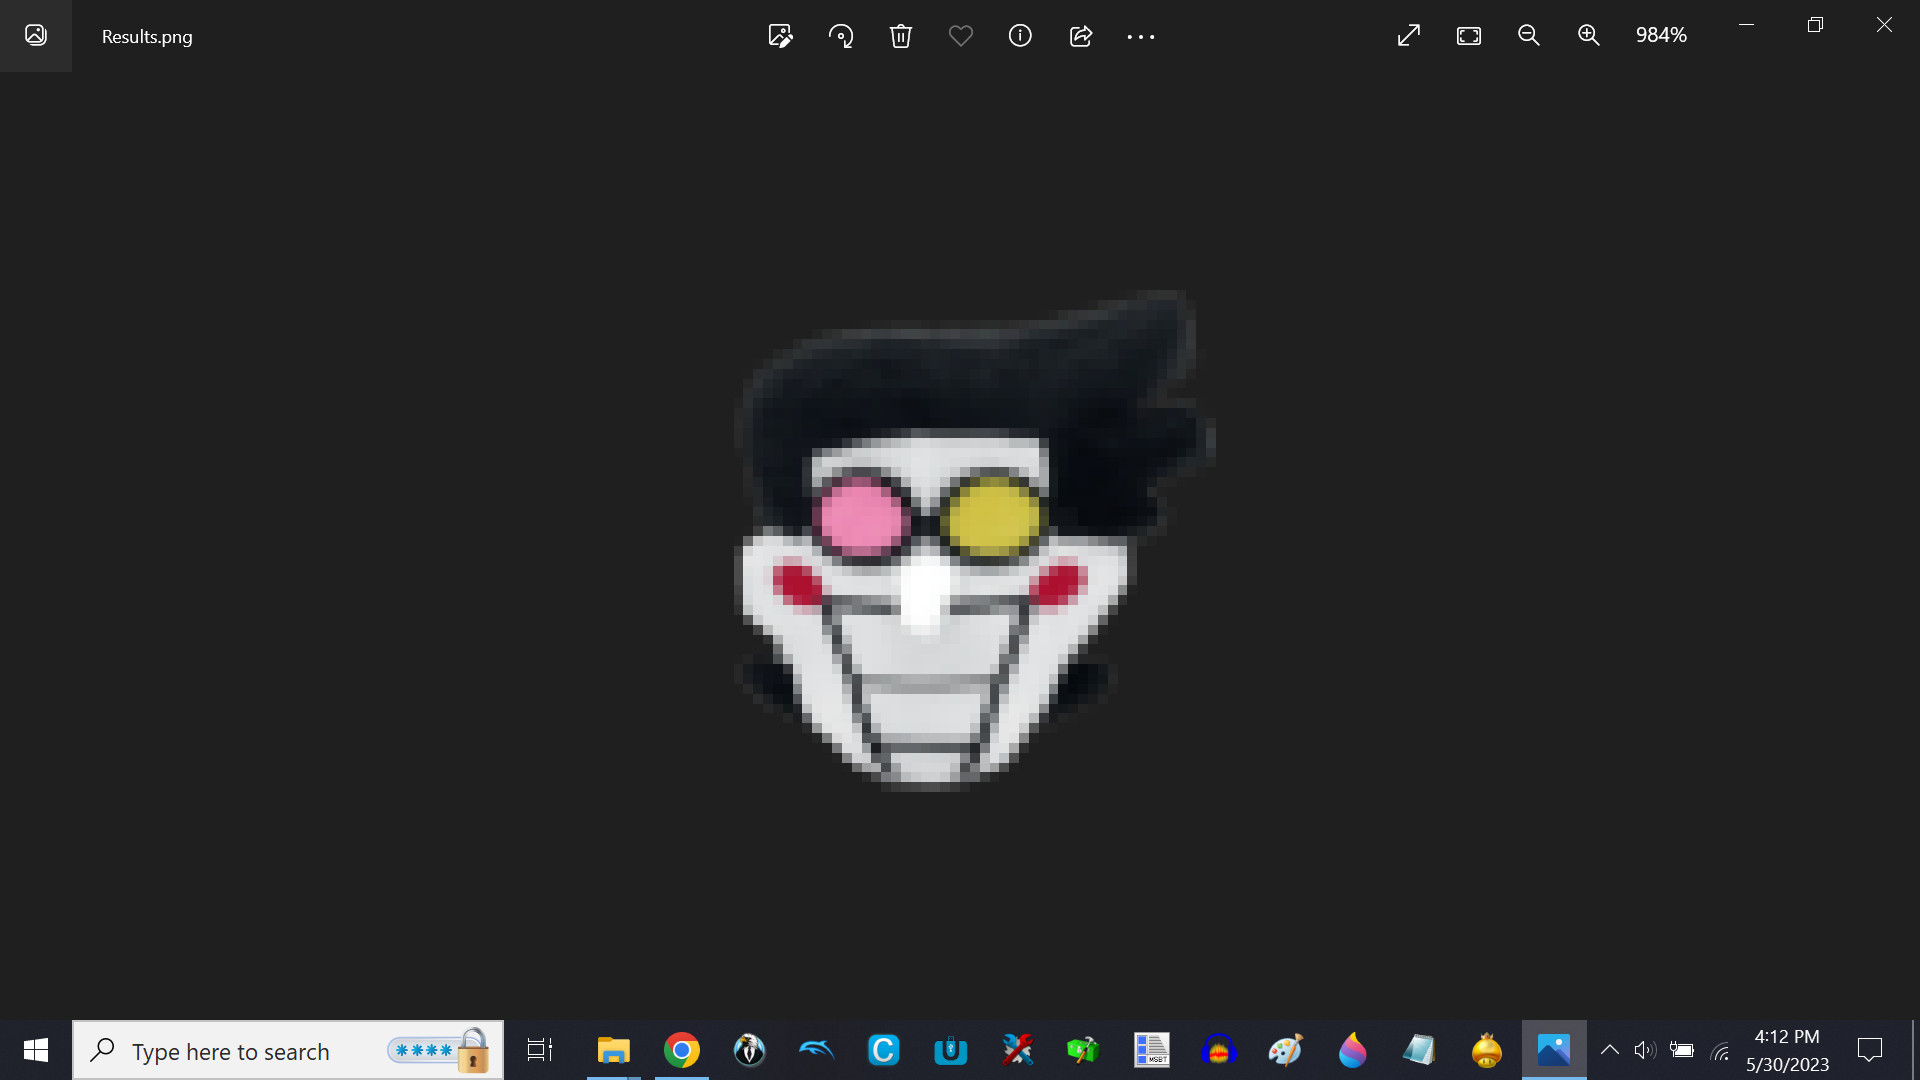Rotate the image with rotate icon
The width and height of the screenshot is (1920, 1080).
[x=841, y=36]
